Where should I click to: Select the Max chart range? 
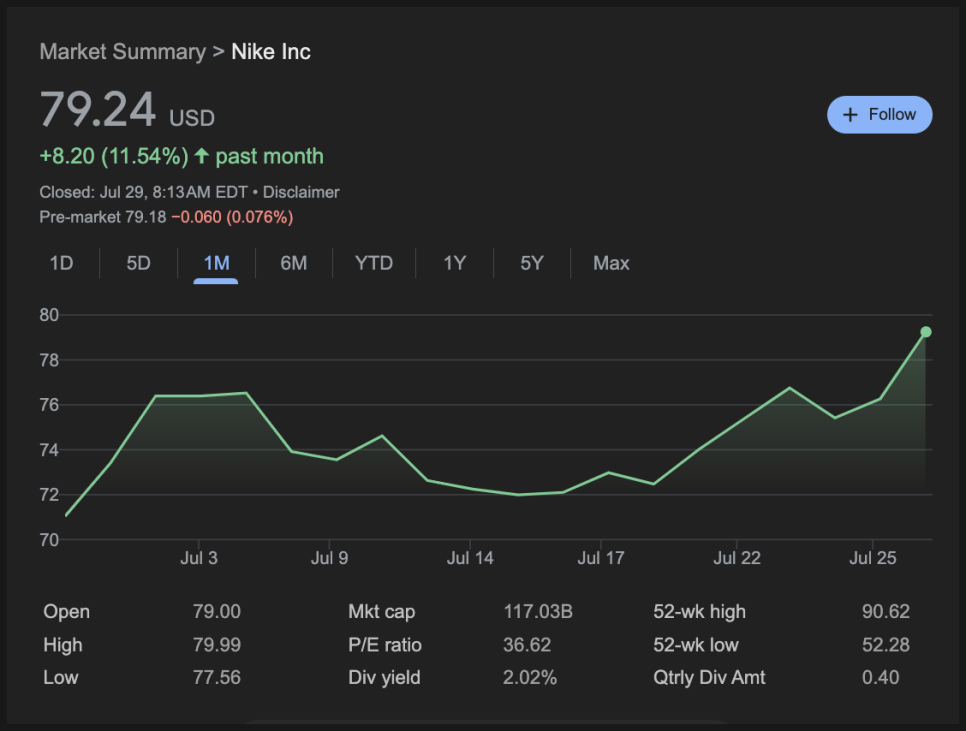(611, 264)
